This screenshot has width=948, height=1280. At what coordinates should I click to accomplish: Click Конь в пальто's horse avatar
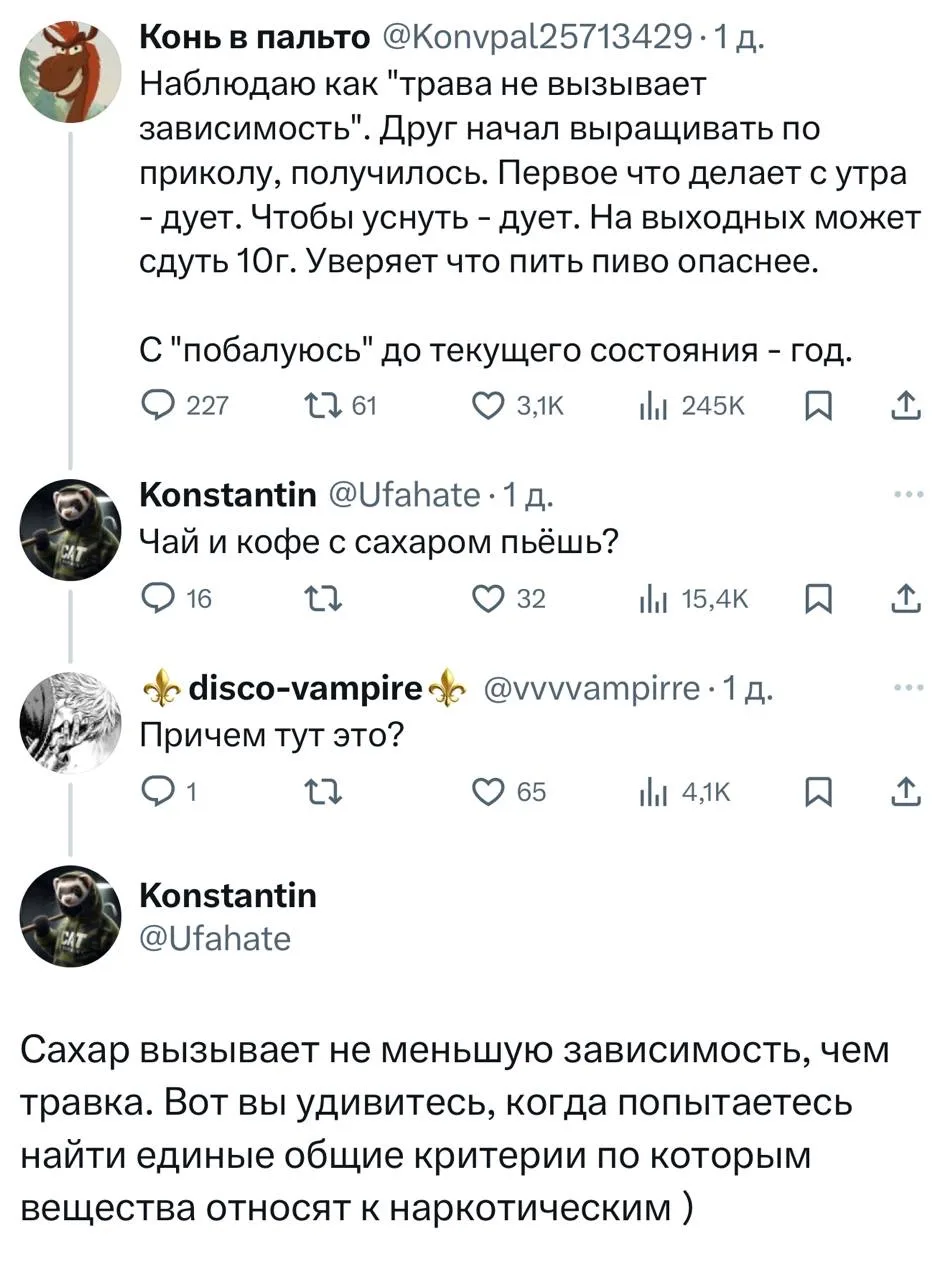(x=70, y=71)
